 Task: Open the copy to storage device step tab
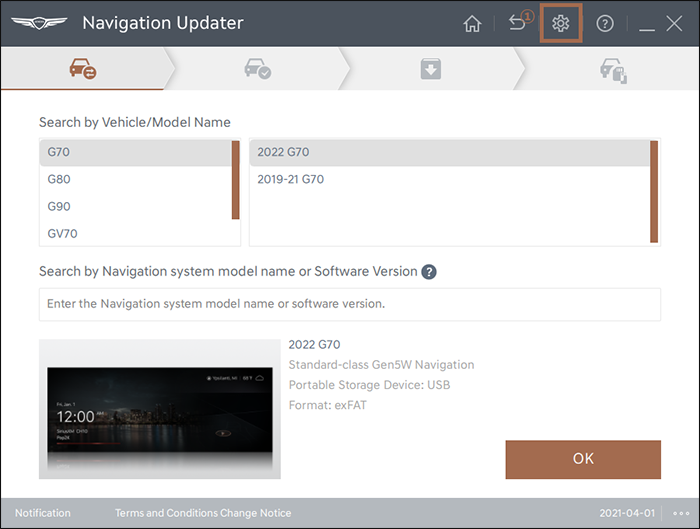pyautogui.click(x=613, y=70)
